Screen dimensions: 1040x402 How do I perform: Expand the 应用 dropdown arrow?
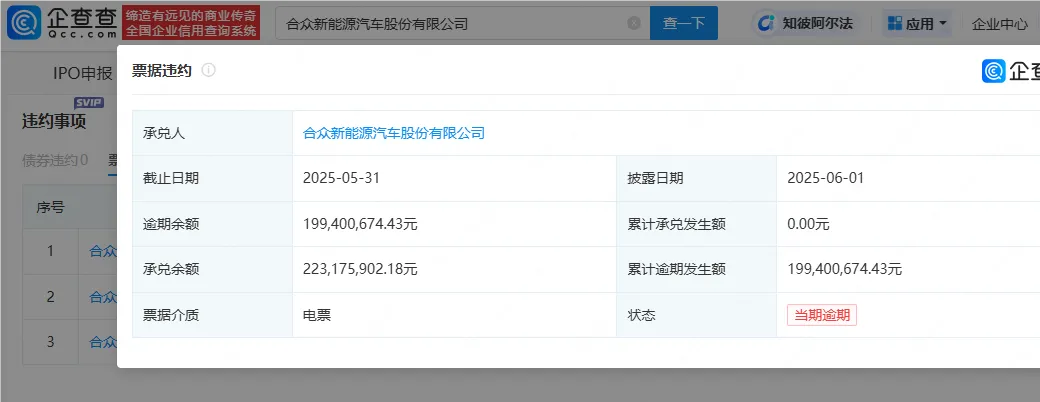point(943,23)
